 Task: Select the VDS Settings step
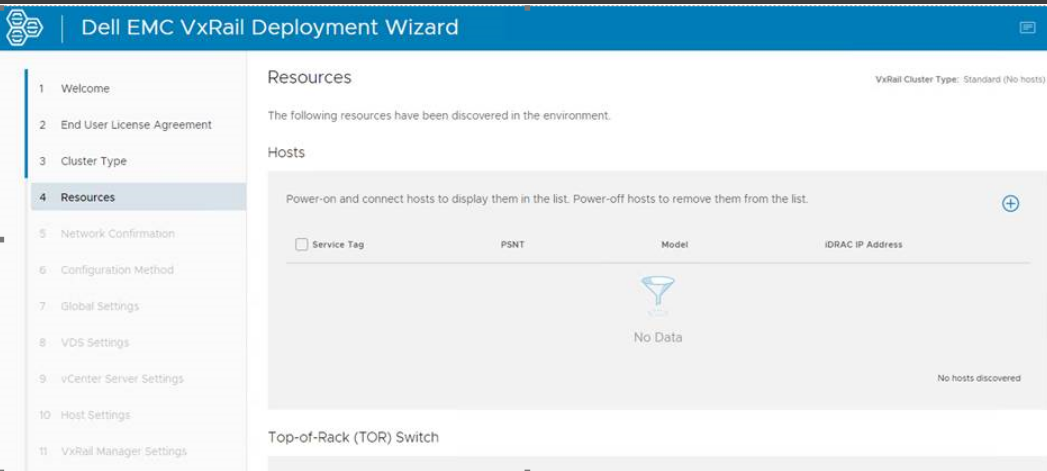(x=137, y=343)
